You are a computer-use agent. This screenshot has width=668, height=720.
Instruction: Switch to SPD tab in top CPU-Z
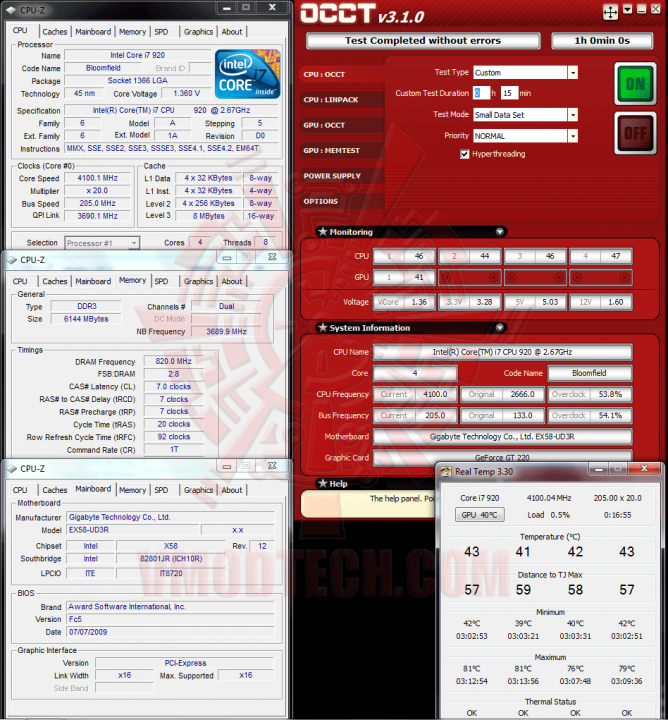[x=161, y=32]
